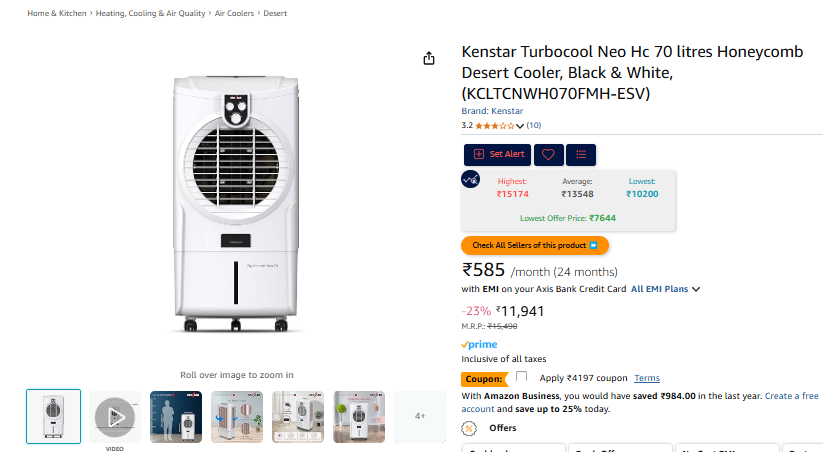Click the share icon above product image
Image resolution: width=836 pixels, height=452 pixels.
[x=429, y=58]
